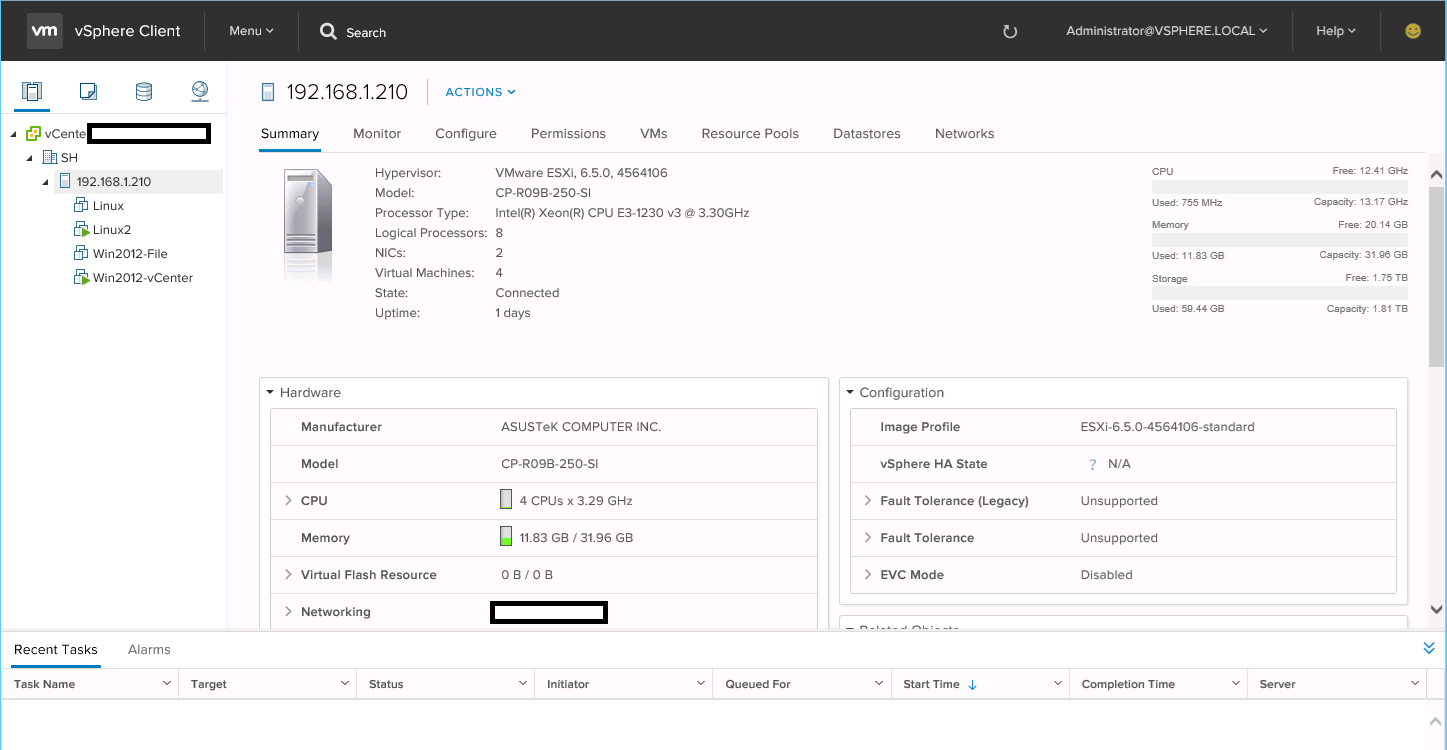The image size is (1447, 750).
Task: Click the host icon next to title
Action: [267, 92]
